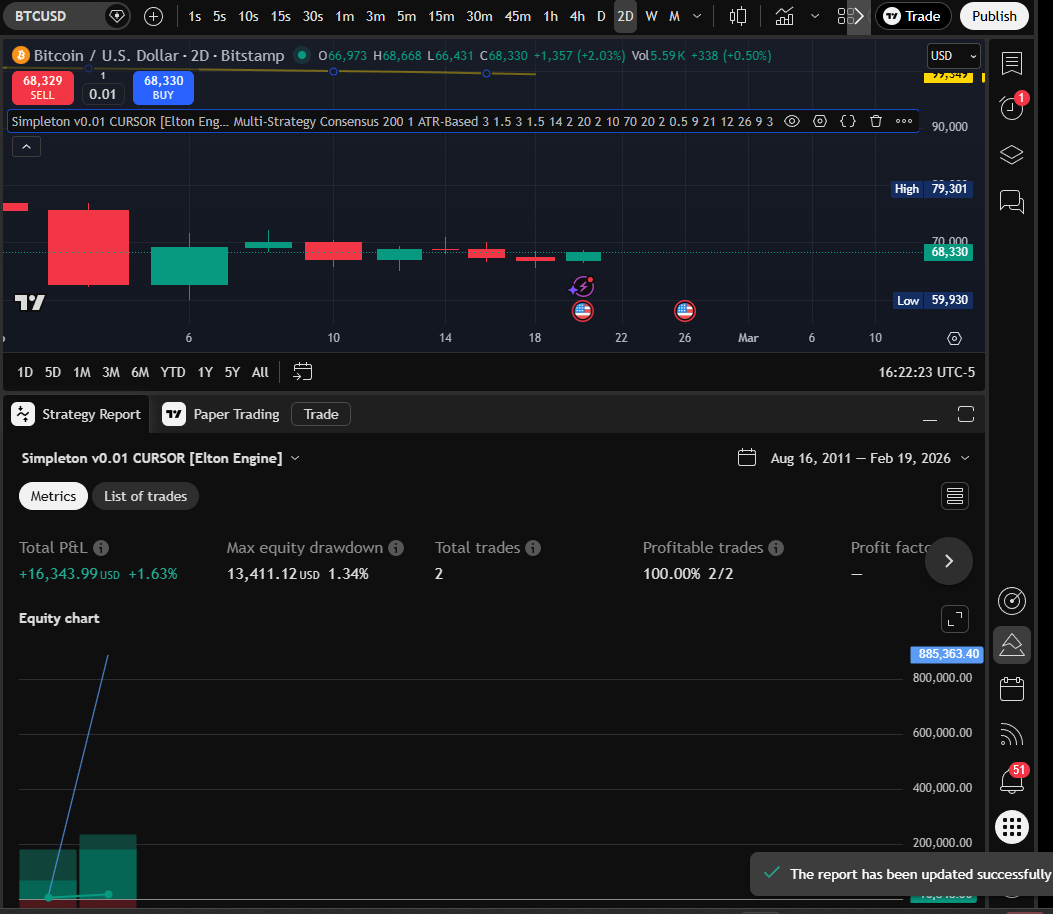Open the Watchlist panel icon
The image size is (1053, 914).
1011,64
